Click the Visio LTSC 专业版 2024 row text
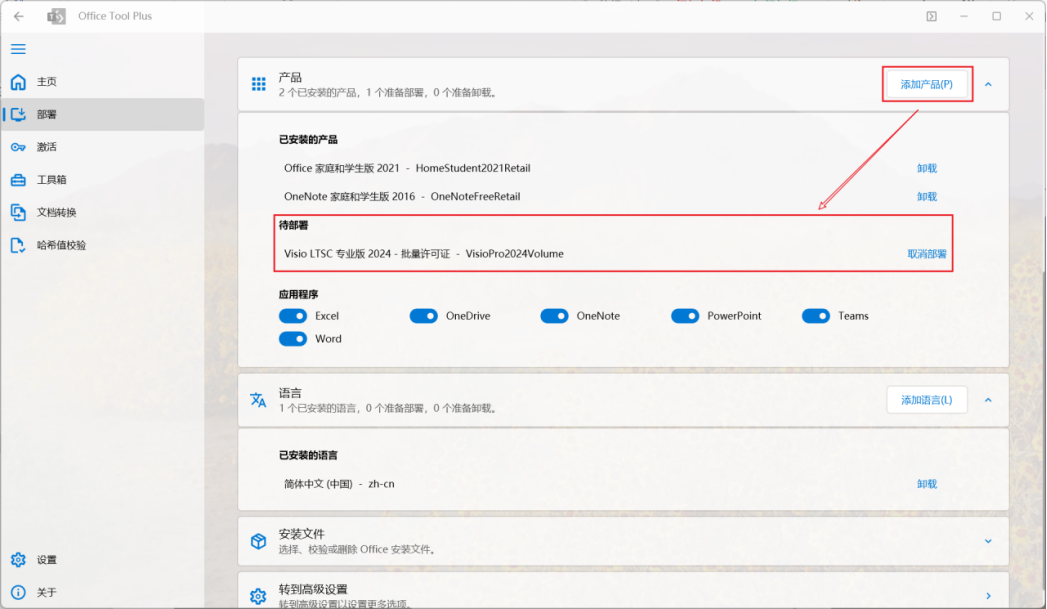This screenshot has height=609, width=1047. [x=423, y=254]
